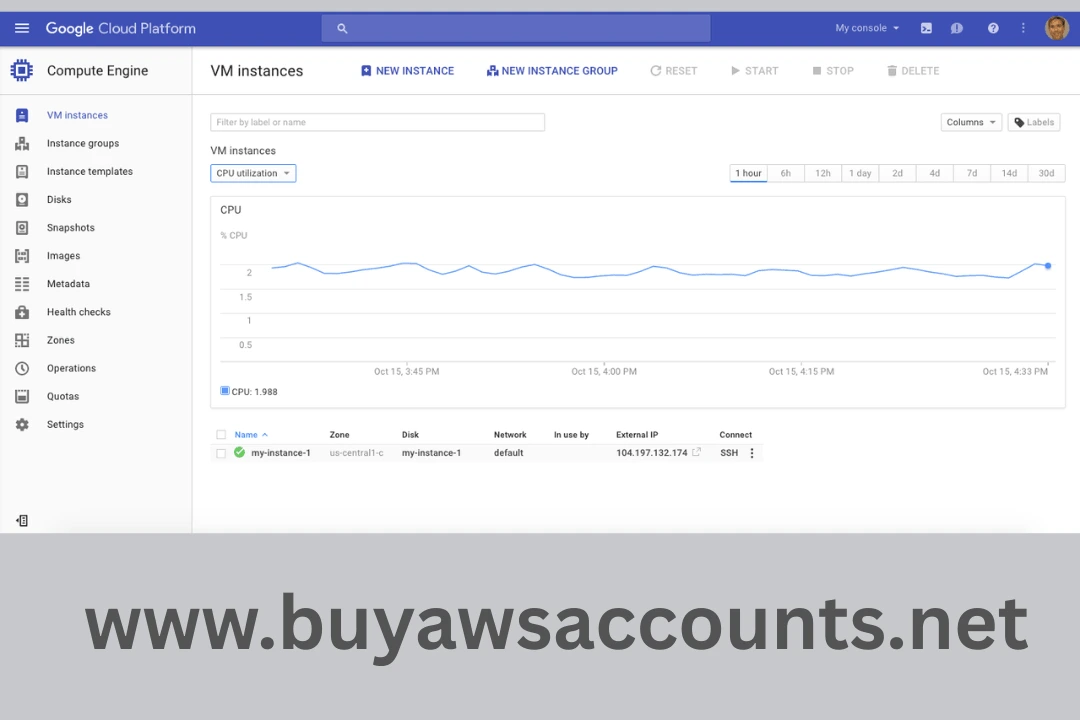The width and height of the screenshot is (1080, 720).
Task: Click the Instance groups sidebar icon
Action: click(22, 143)
